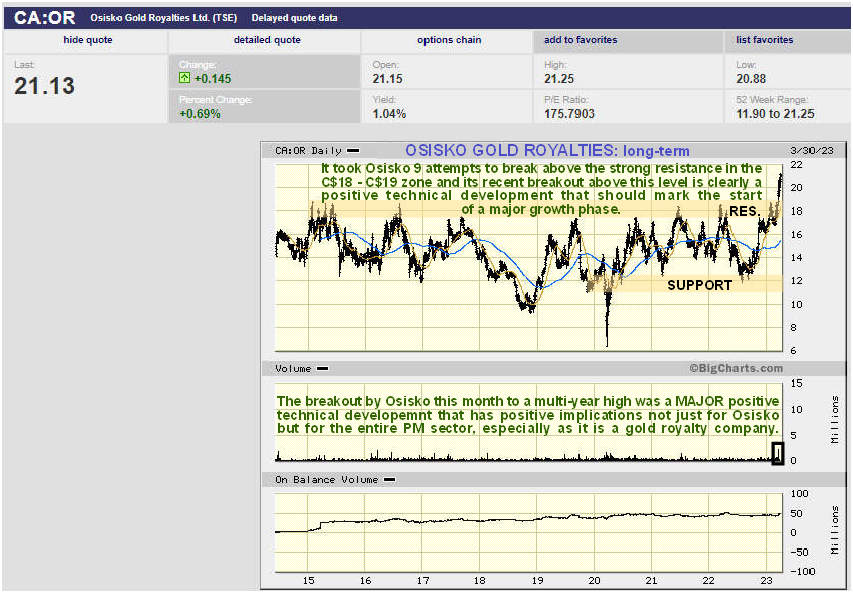This screenshot has width=853, height=593.
Task: Click the 52 week range 11.90 to 21.25
Action: tap(775, 114)
